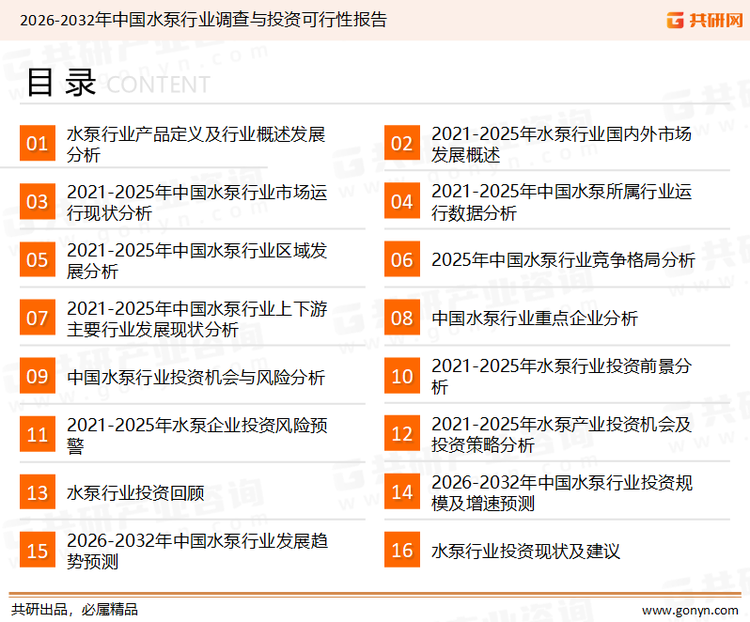Open chapter 2021-2025年水泵企业投资风险预警
Image resolution: width=750 pixels, height=622 pixels.
tap(197, 435)
